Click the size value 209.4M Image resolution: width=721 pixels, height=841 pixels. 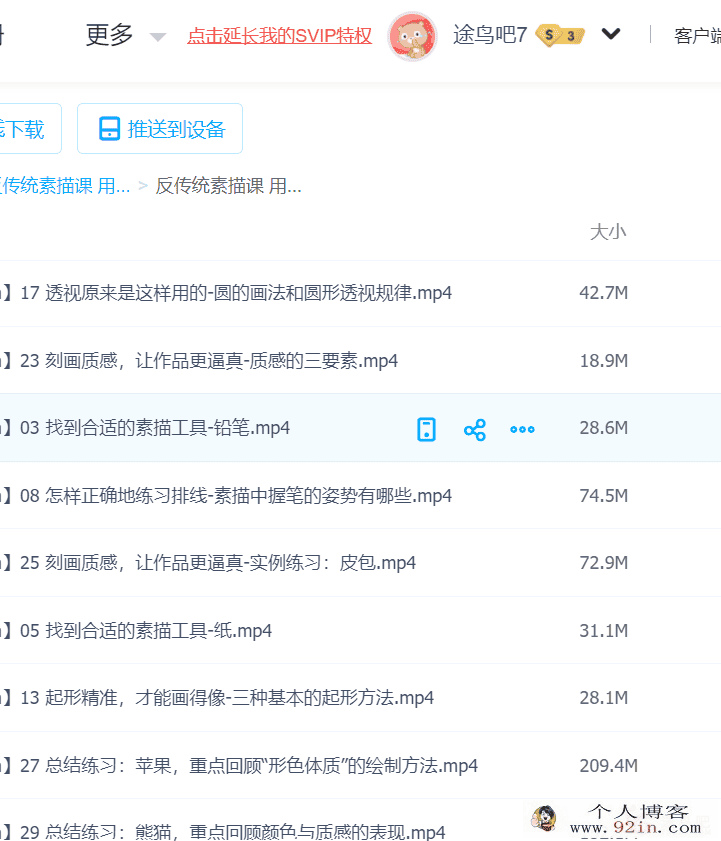(608, 765)
